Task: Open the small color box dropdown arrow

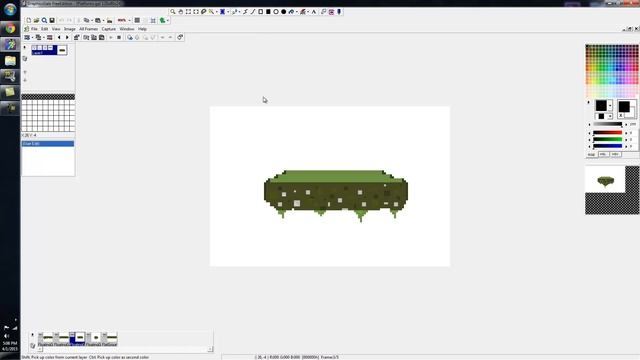Action: point(610,116)
